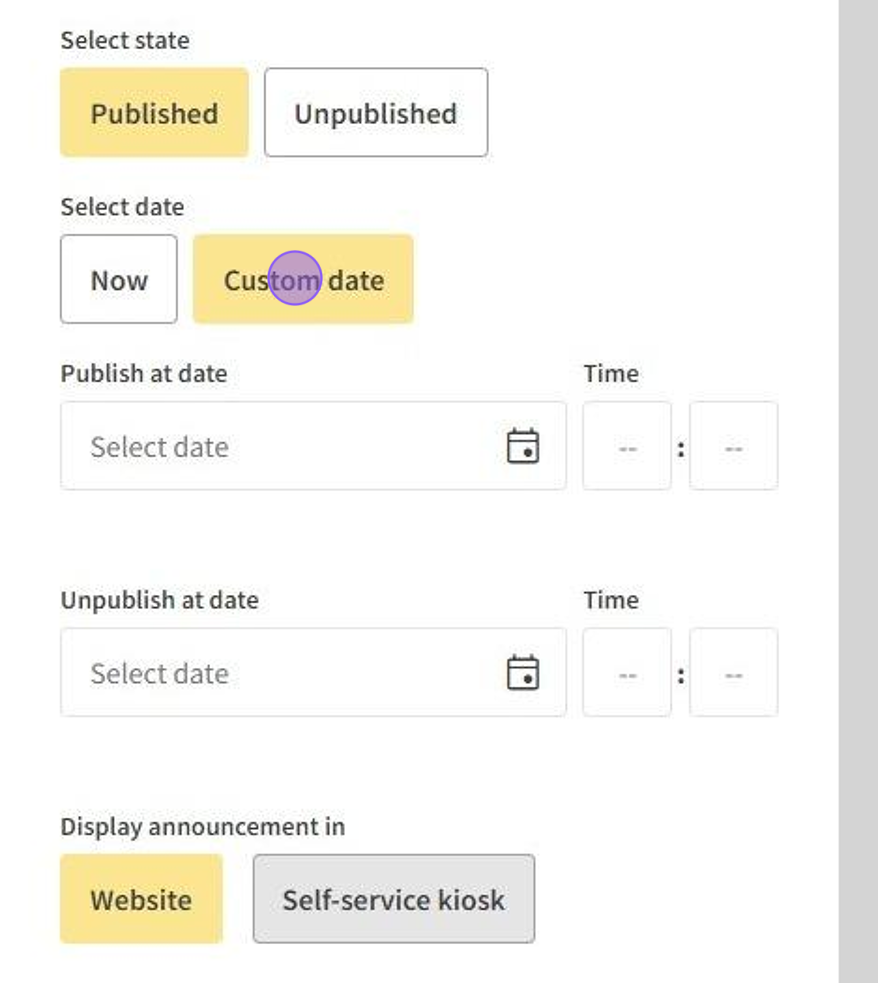
Task: Open the Unpublish at date calendar icon
Action: point(523,673)
